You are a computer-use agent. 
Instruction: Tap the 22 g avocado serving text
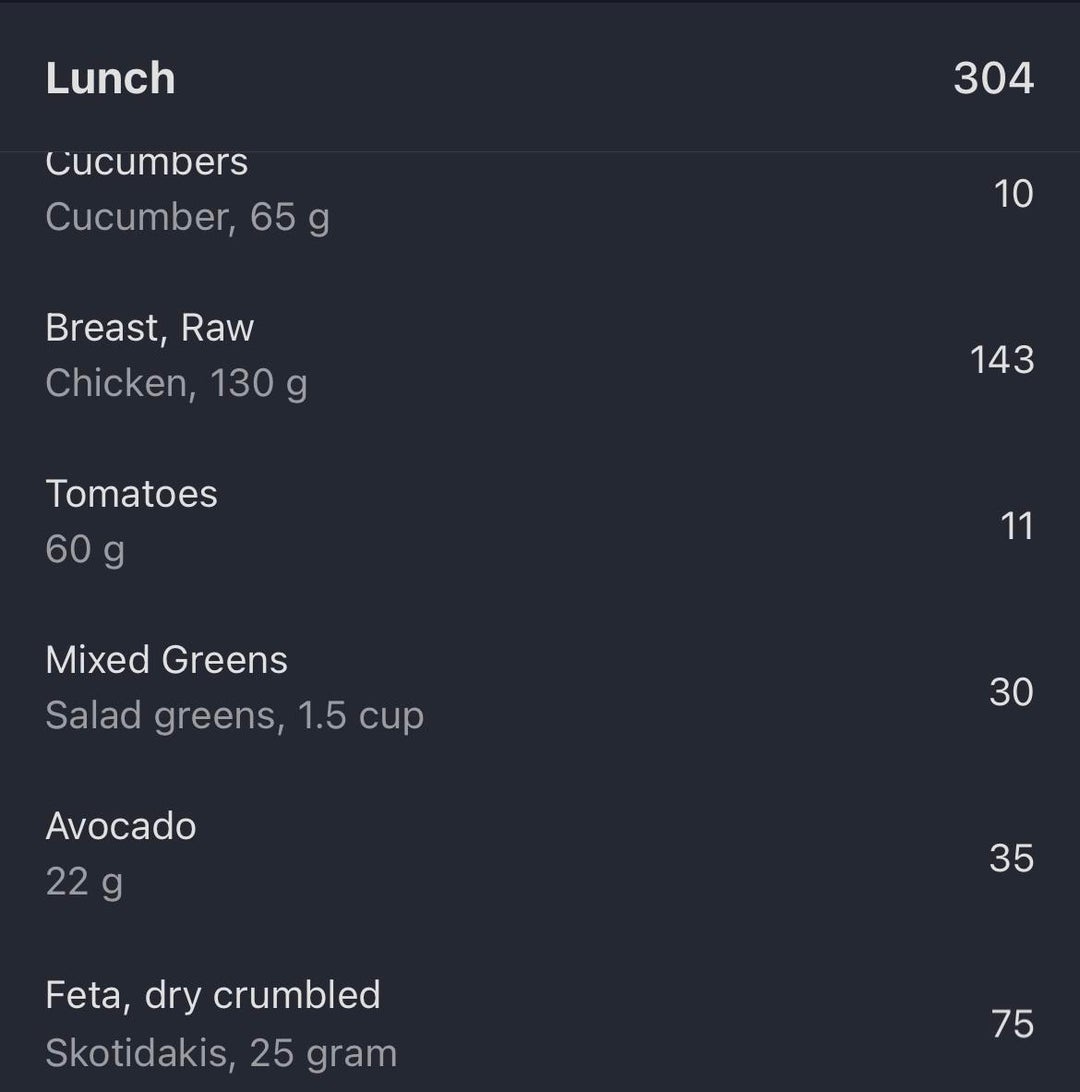click(84, 882)
